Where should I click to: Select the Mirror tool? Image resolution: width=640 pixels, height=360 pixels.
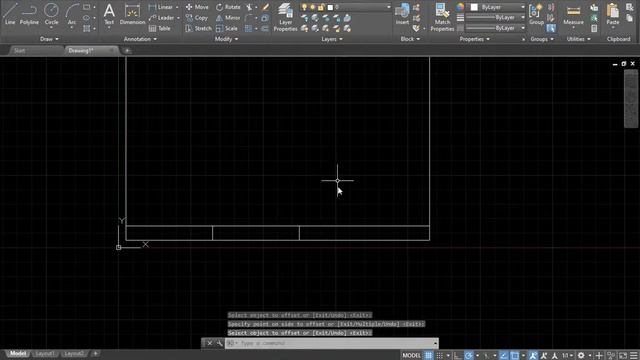(228, 18)
